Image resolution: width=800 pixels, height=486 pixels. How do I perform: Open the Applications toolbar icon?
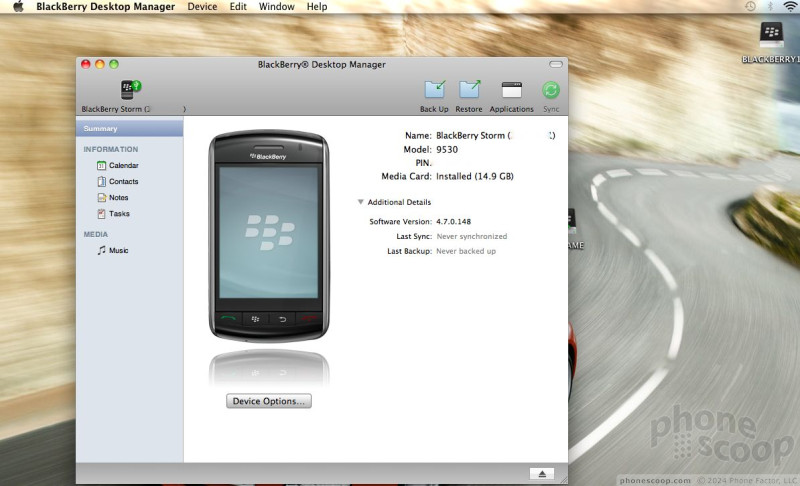(511, 90)
